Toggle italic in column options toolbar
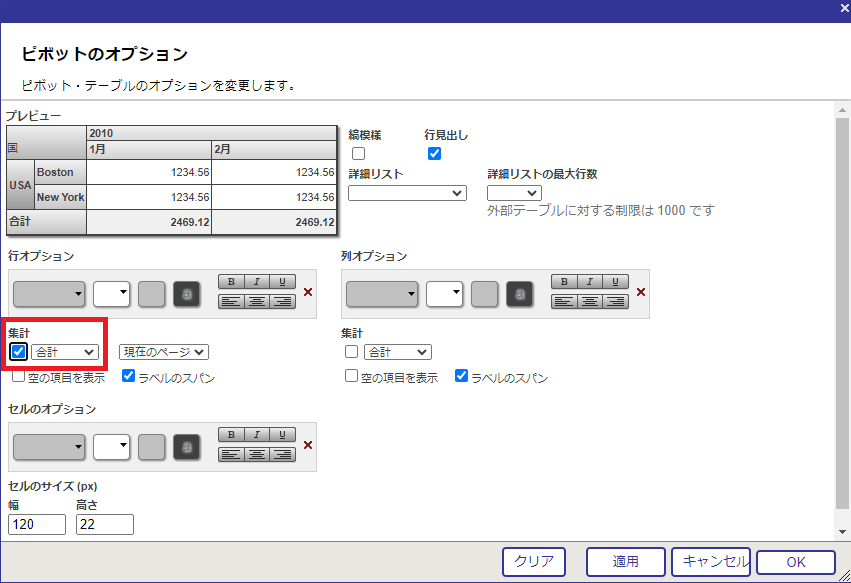The image size is (851, 583). 589,282
